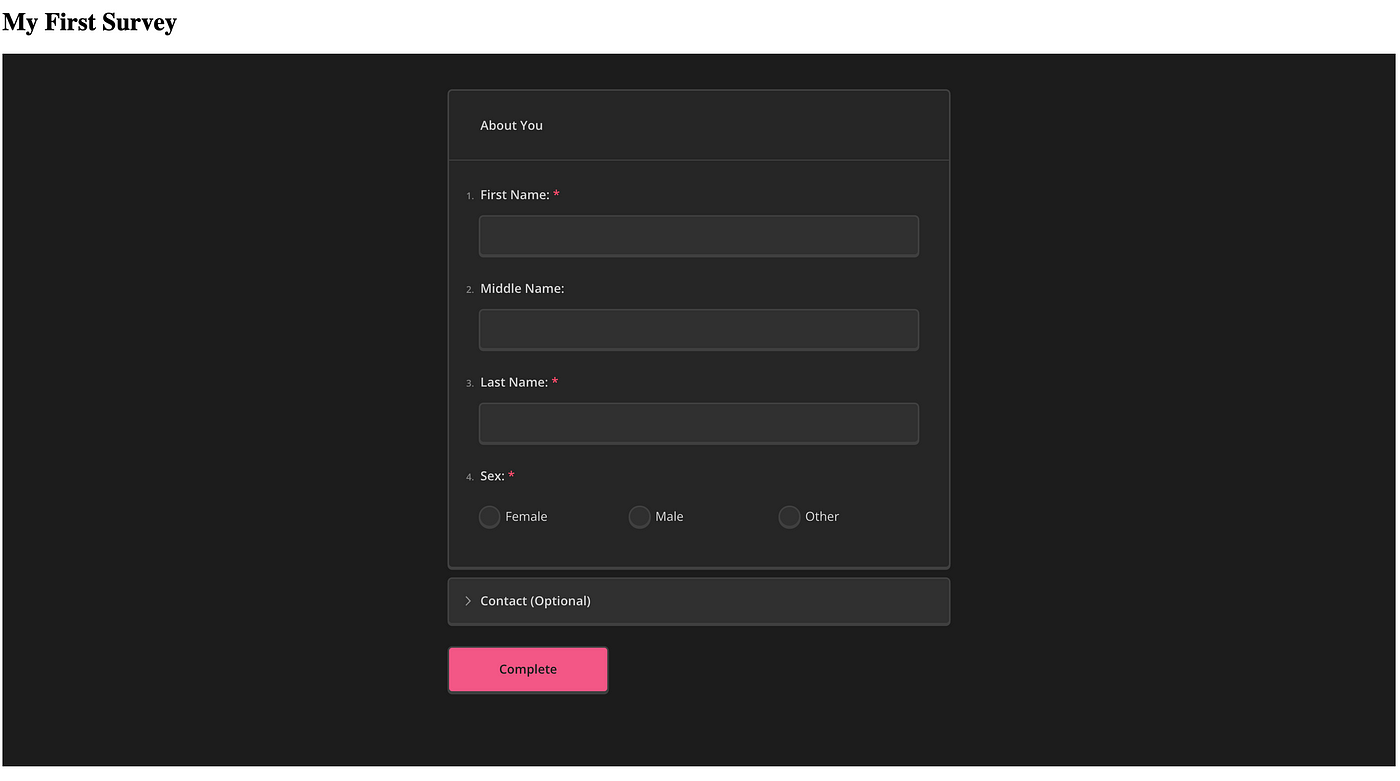Expand the Contact (Optional) section

point(698,600)
